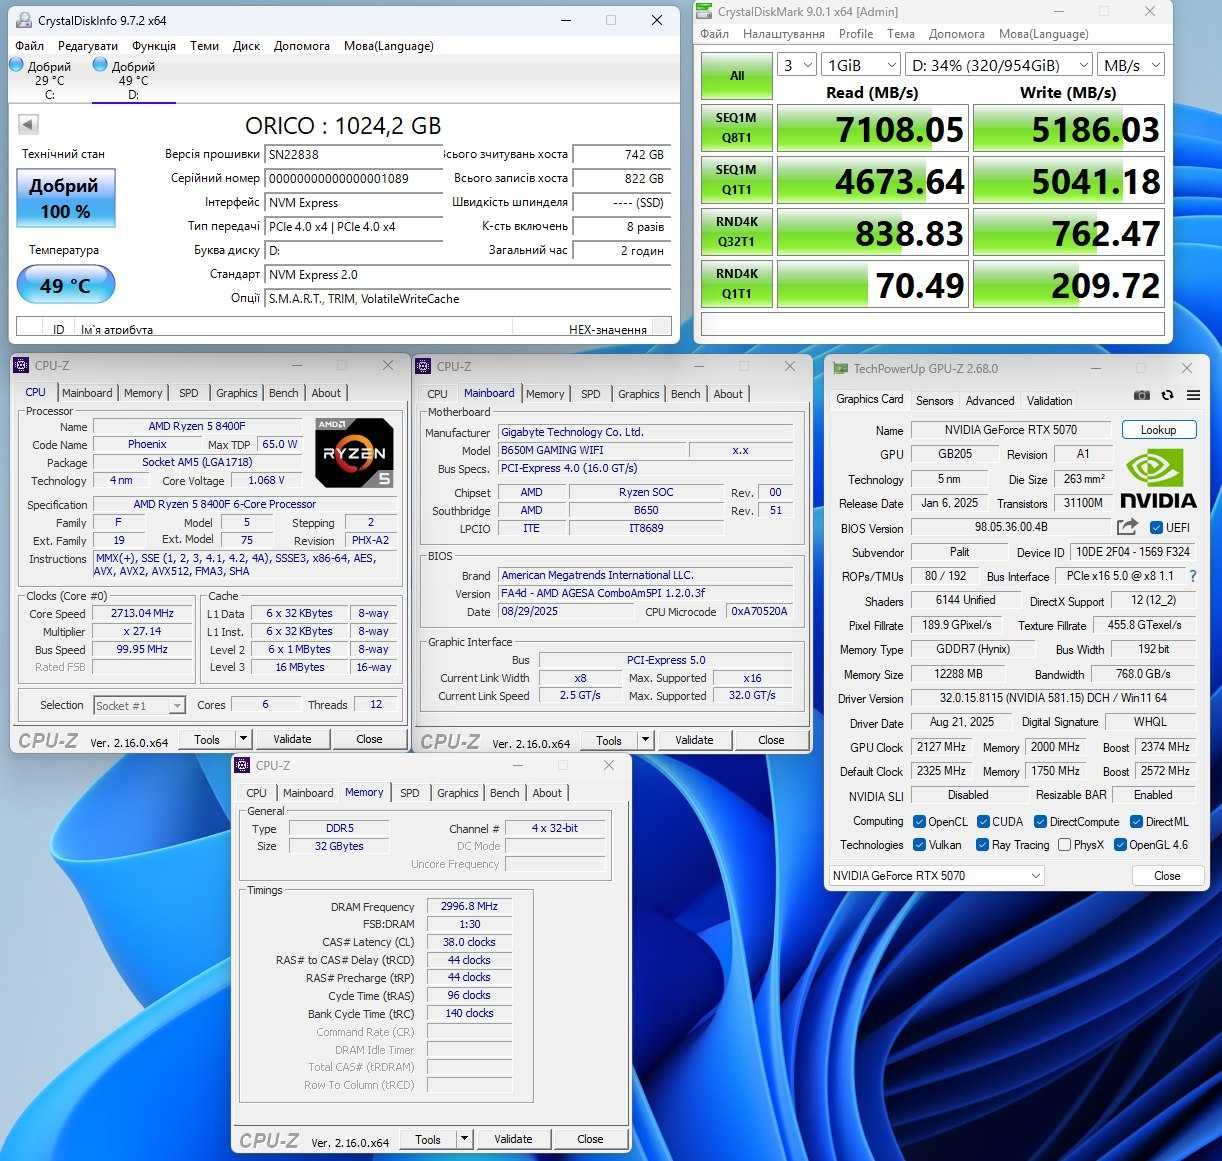Open Tools dropdown arrow in CPU-Z processor window
This screenshot has width=1222, height=1161.
[243, 739]
